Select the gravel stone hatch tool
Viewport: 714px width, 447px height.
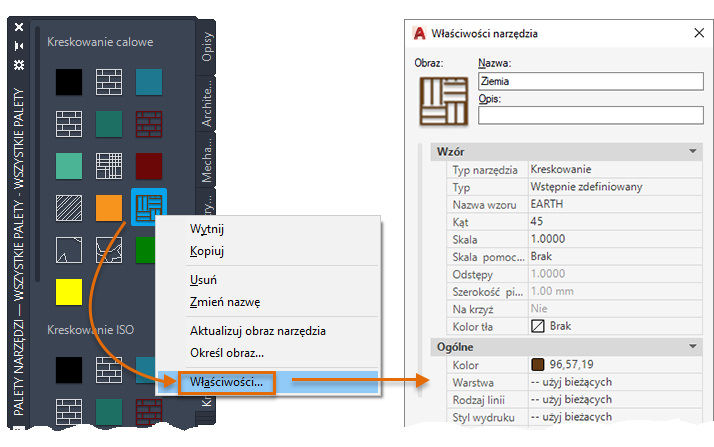point(109,249)
